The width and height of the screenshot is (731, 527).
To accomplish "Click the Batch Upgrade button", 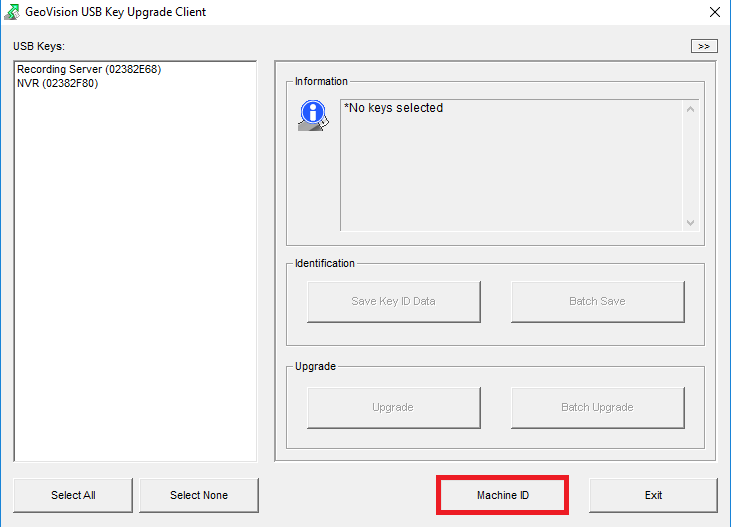I will (598, 408).
